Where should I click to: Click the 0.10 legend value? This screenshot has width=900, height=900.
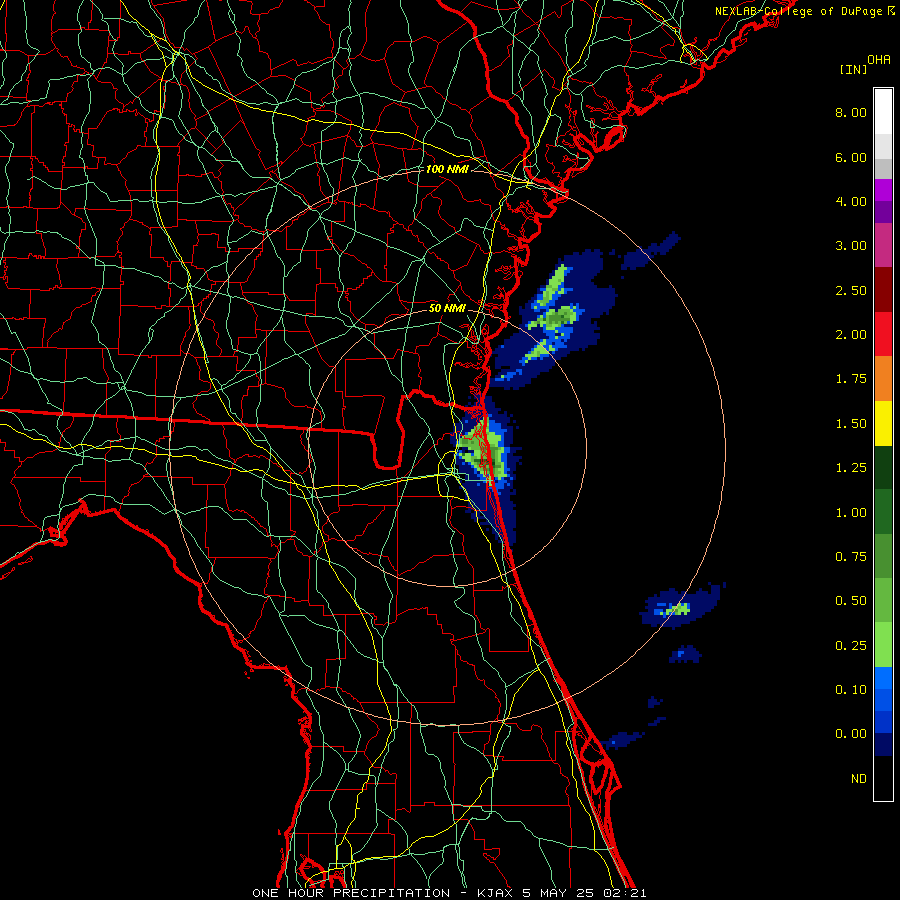pyautogui.click(x=851, y=690)
